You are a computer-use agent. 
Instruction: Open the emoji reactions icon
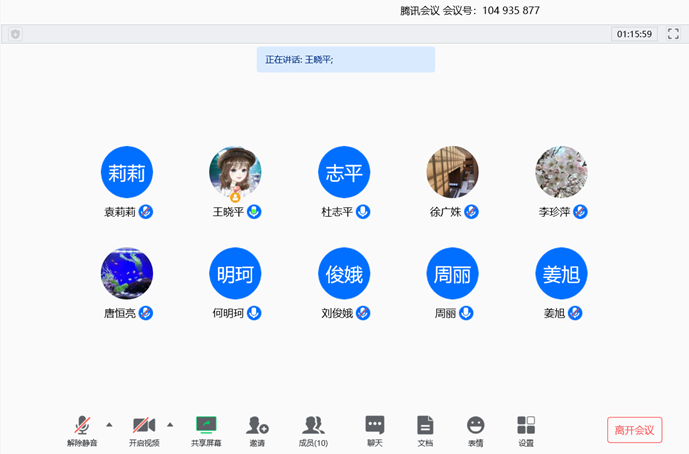475,425
